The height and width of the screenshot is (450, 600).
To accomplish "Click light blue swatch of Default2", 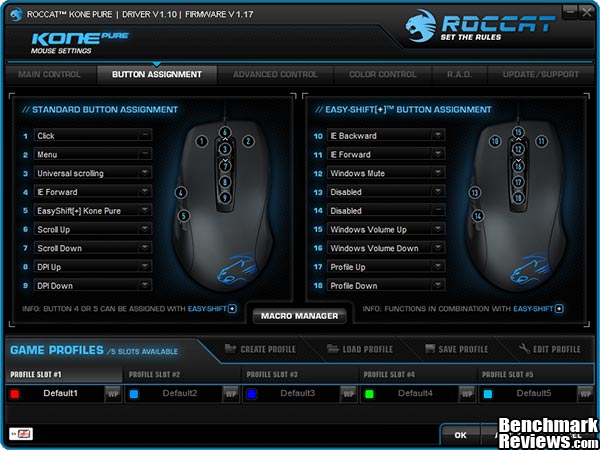I will (x=134, y=394).
